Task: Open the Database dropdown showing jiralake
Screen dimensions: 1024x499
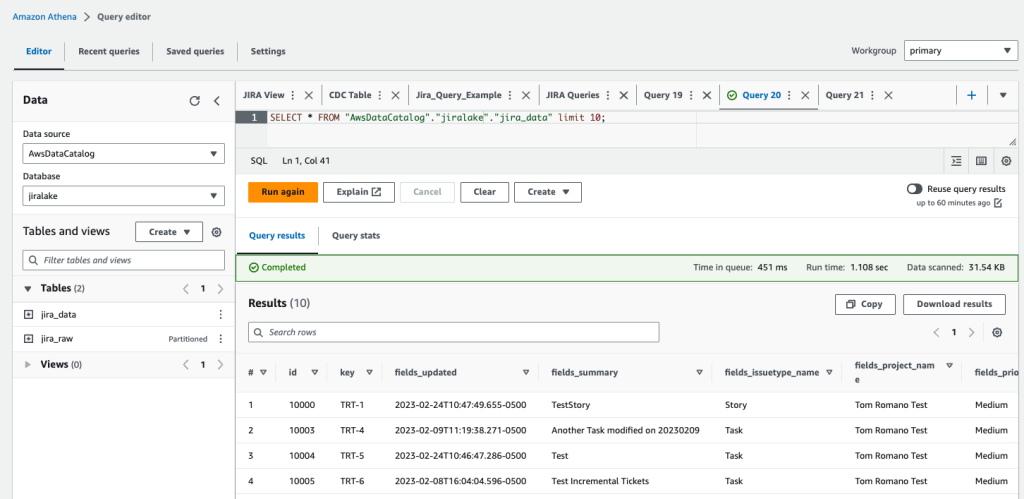Action: coord(123,195)
